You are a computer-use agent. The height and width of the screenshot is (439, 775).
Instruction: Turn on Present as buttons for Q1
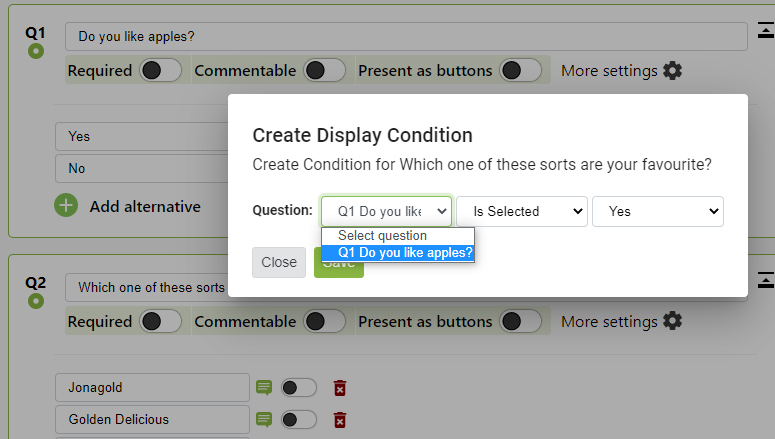521,71
